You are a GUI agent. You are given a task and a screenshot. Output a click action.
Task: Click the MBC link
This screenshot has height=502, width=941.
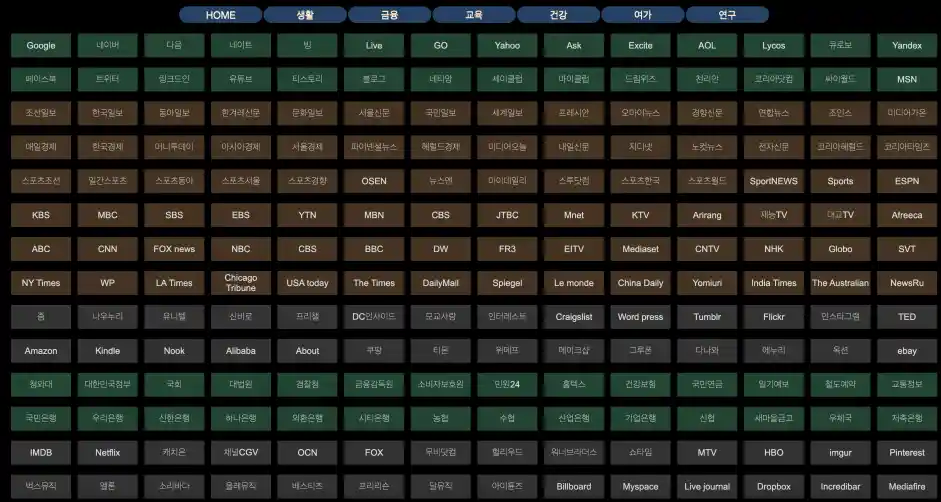coord(107,215)
